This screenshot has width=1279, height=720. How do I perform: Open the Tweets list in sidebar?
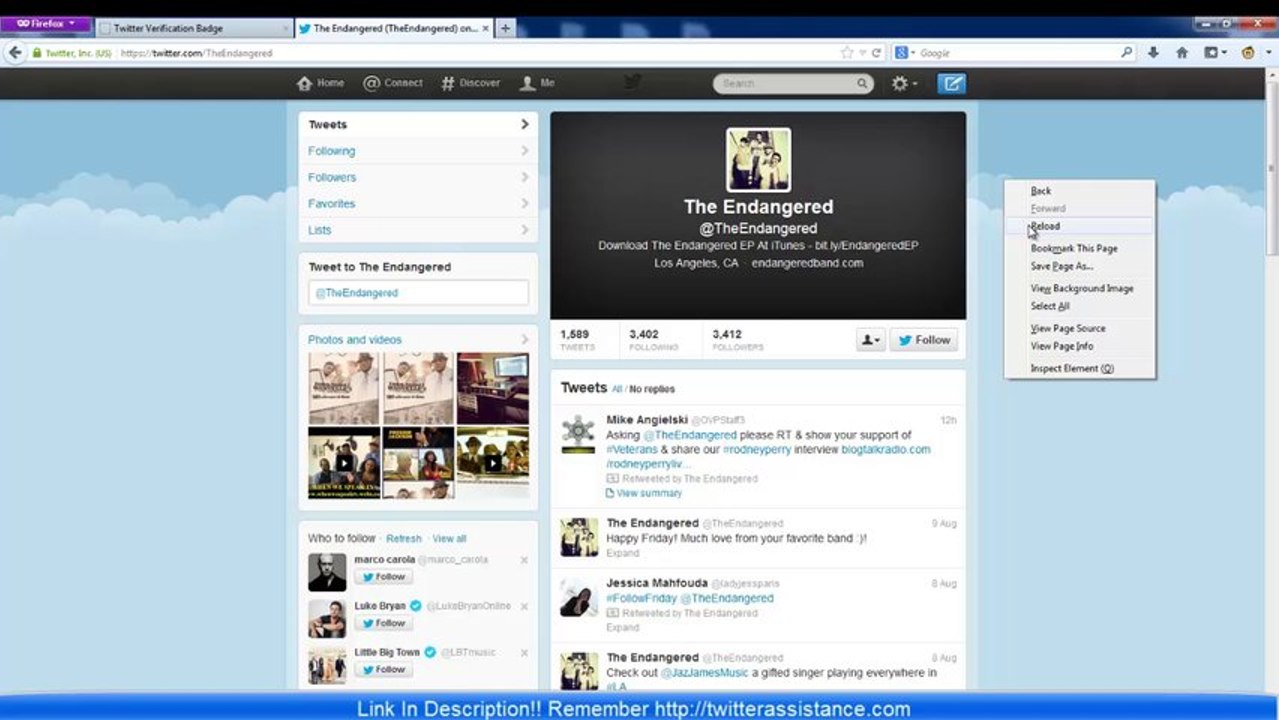[x=418, y=125]
